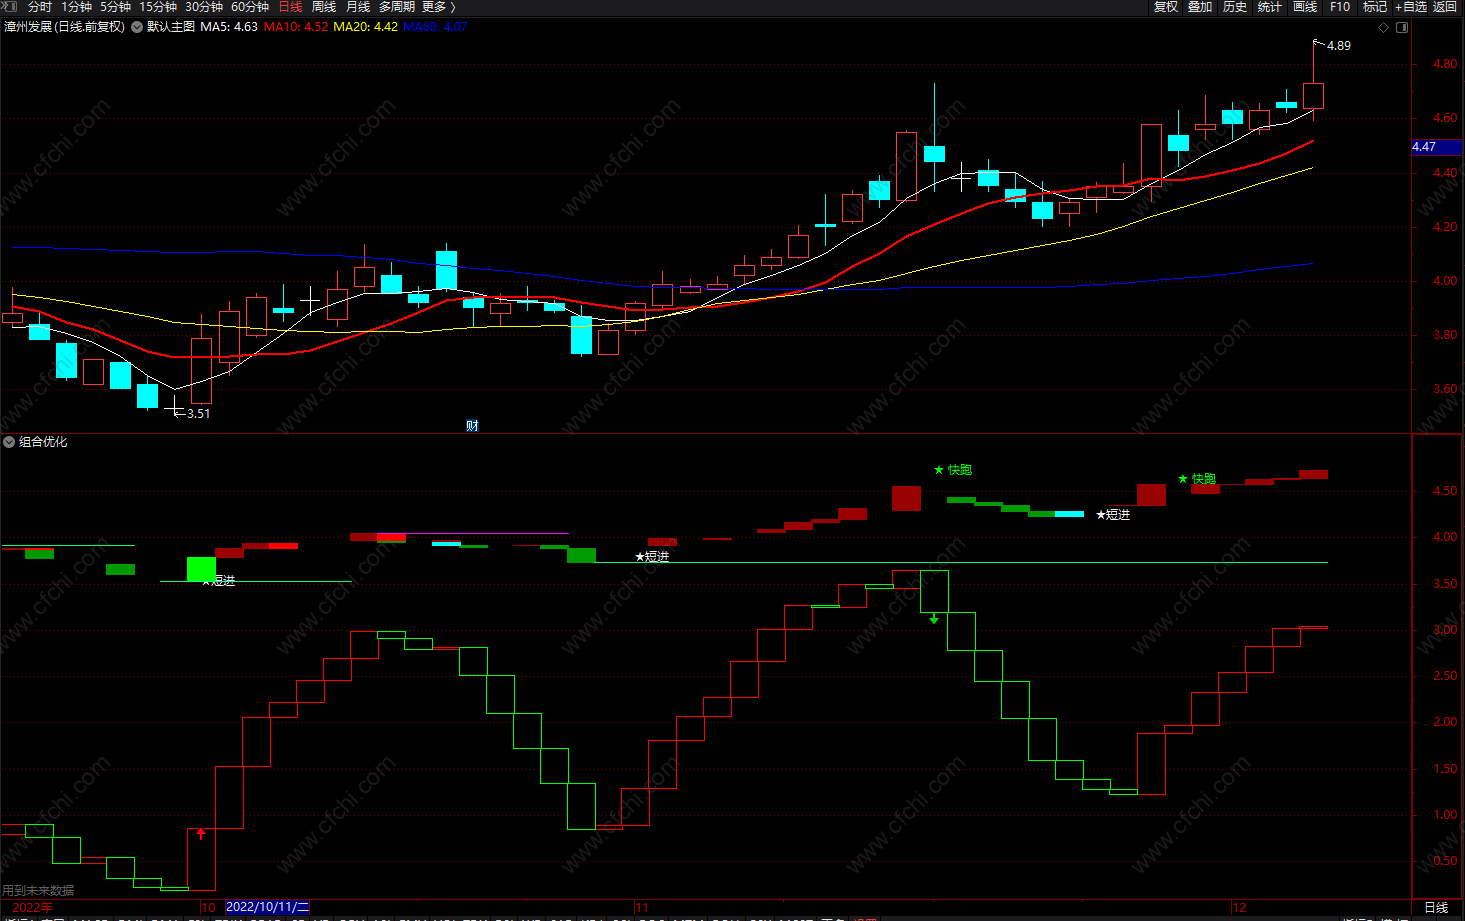Viewport: 1465px width, 921px height.
Task: Select the 60分钟 period
Action: click(x=250, y=7)
